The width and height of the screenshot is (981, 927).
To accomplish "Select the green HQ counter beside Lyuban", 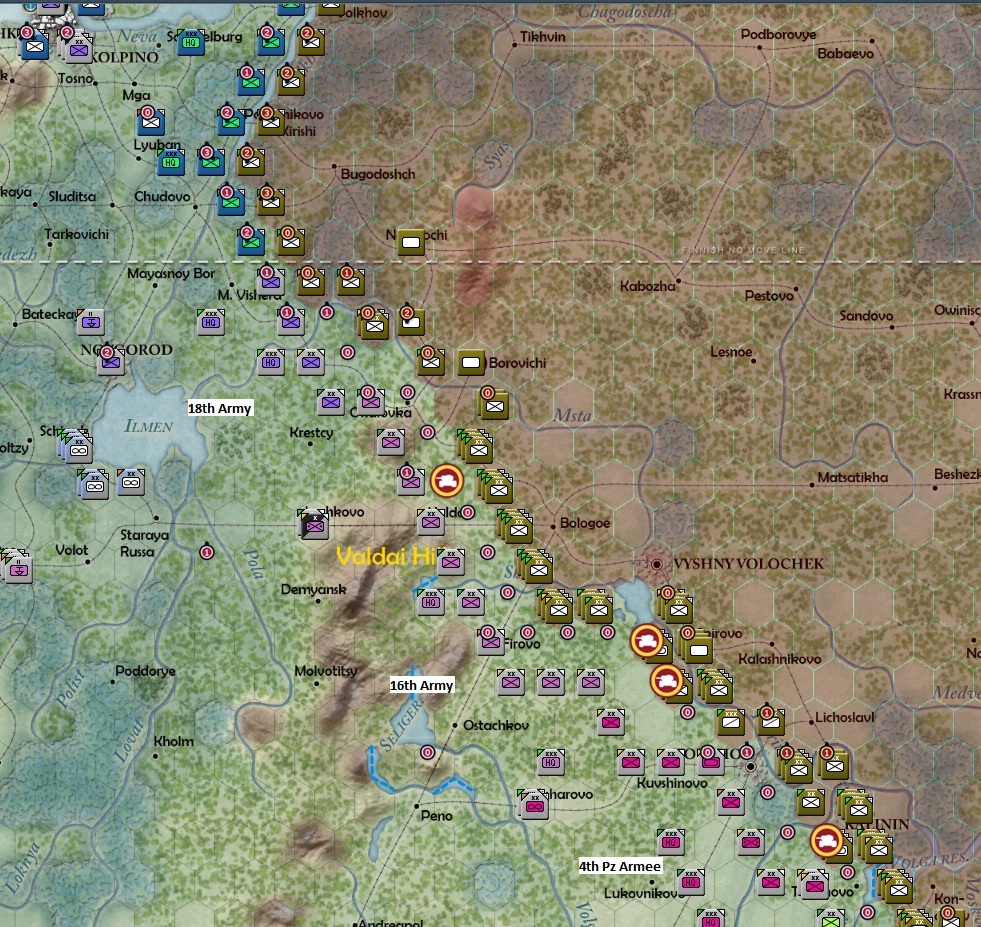I will tap(171, 161).
